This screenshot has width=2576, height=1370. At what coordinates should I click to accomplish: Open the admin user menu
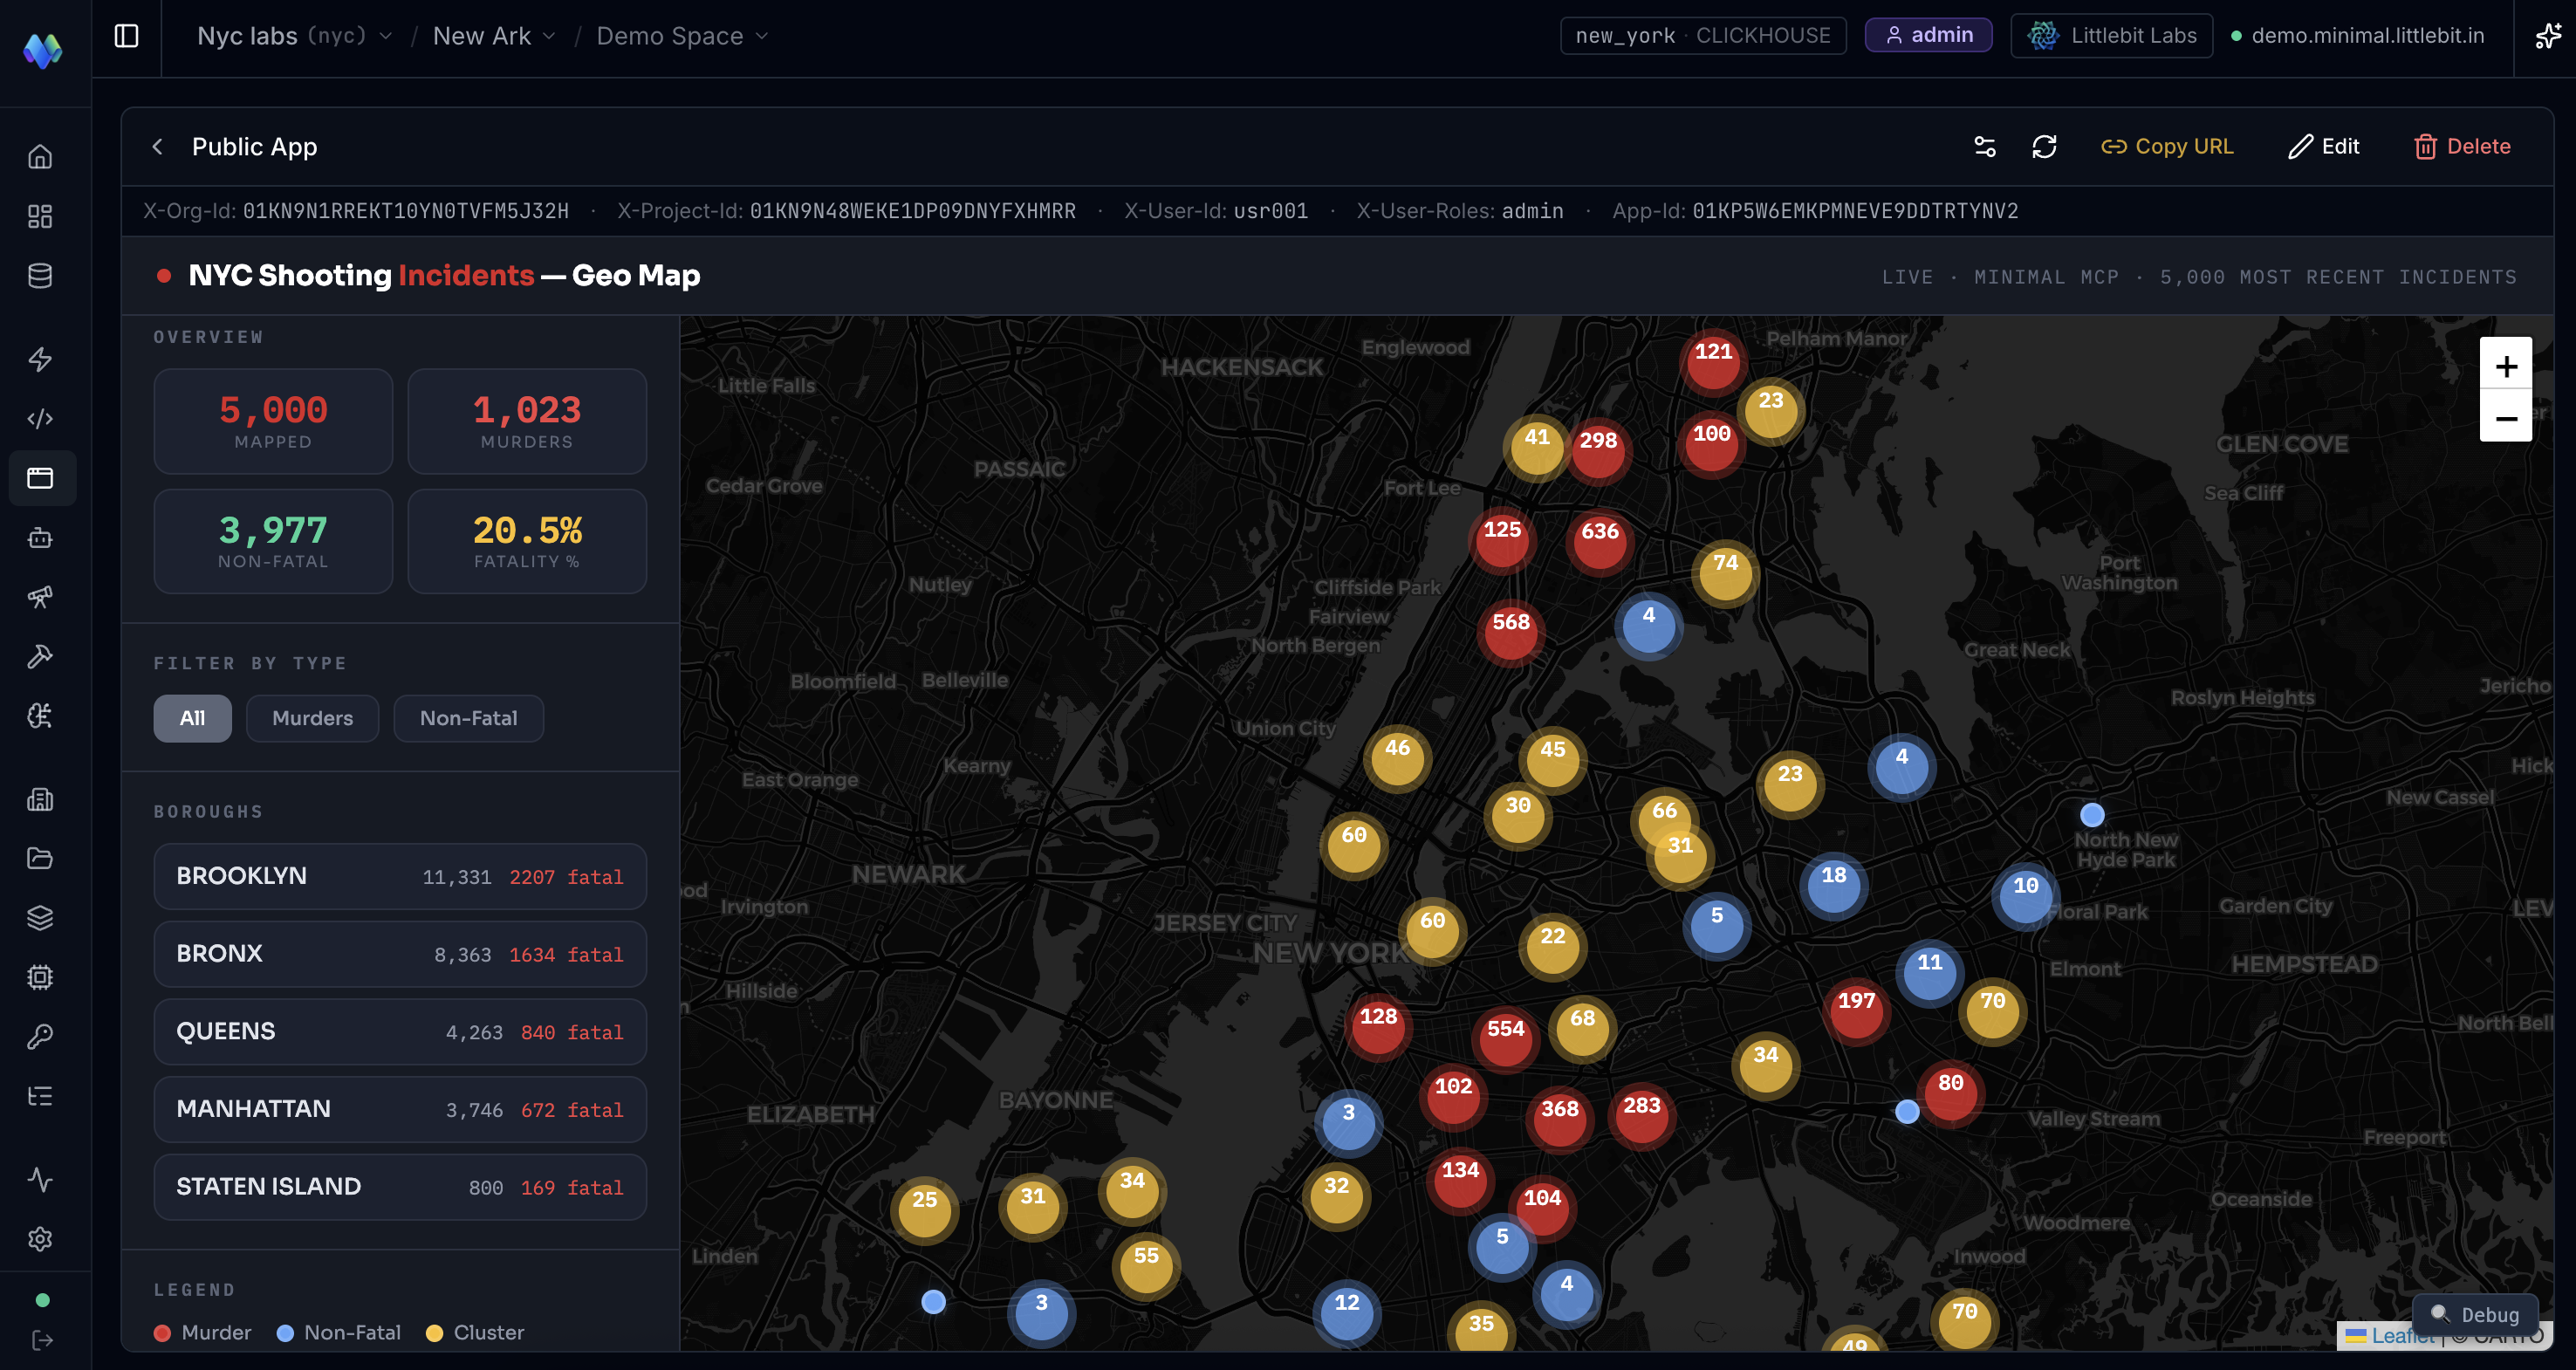[x=1928, y=34]
